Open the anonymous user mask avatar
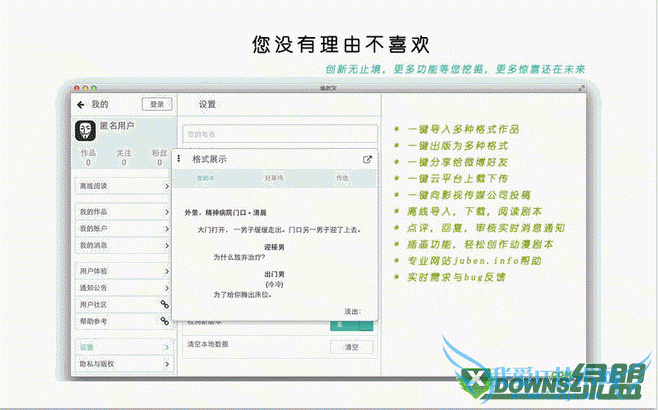This screenshot has width=658, height=410. (x=86, y=130)
